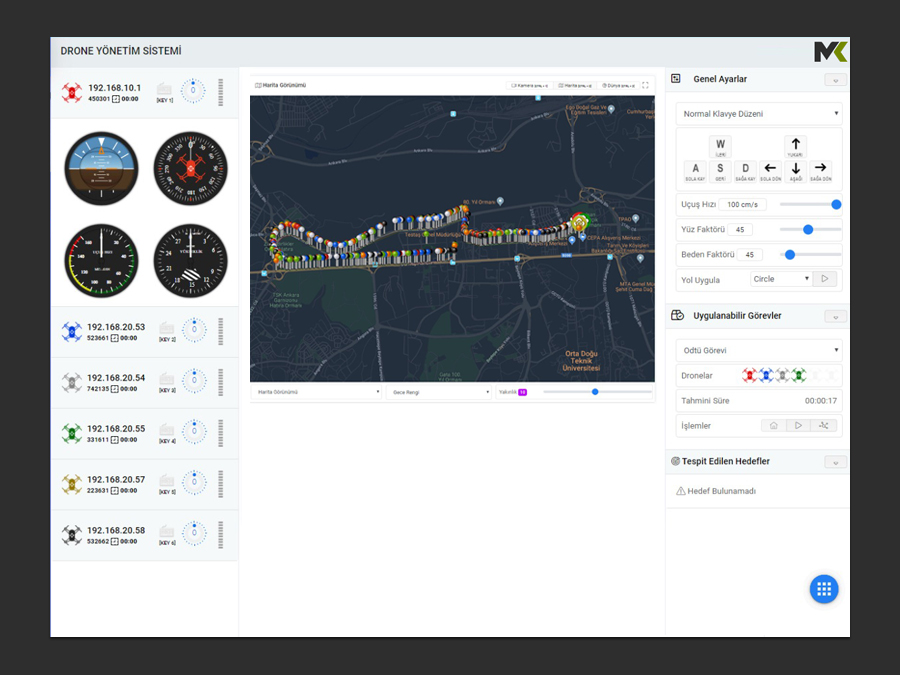Run Yol Uygula path with play button
This screenshot has height=675, width=900.
825,279
